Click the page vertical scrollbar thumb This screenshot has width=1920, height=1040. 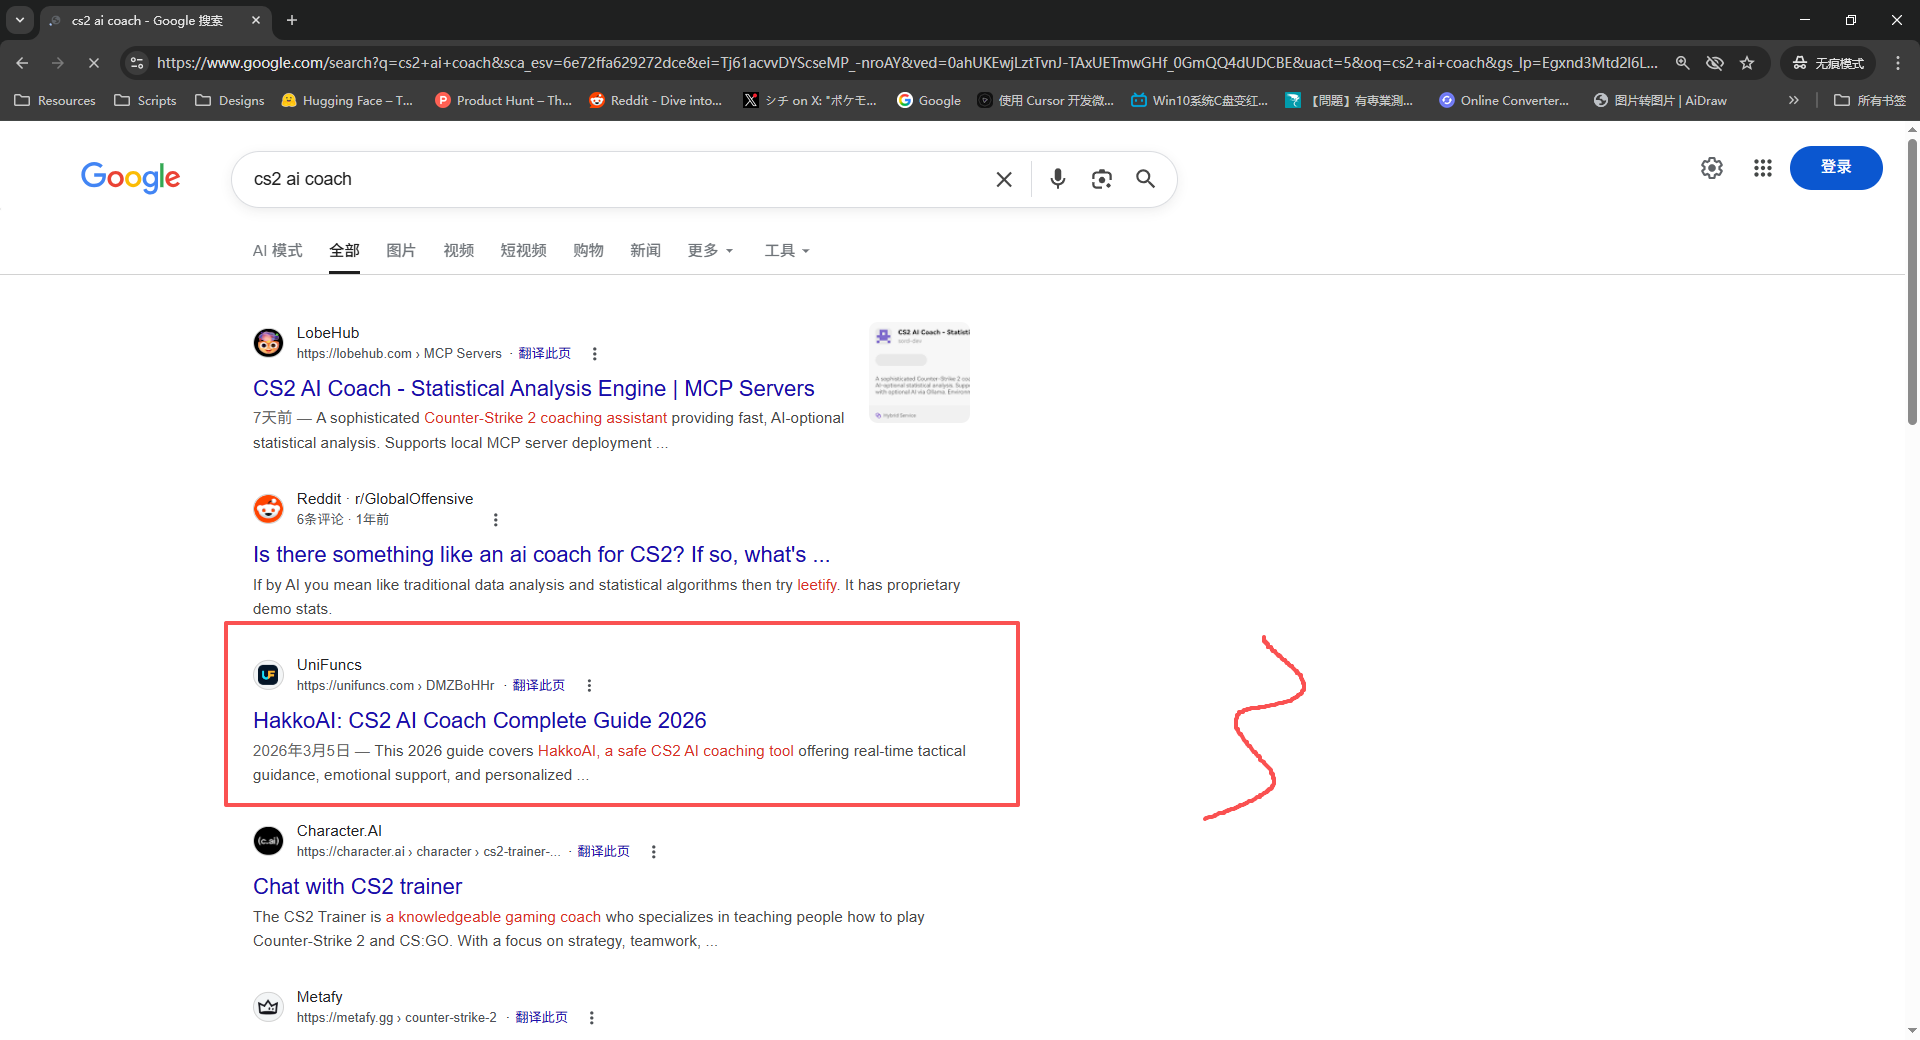[1912, 280]
